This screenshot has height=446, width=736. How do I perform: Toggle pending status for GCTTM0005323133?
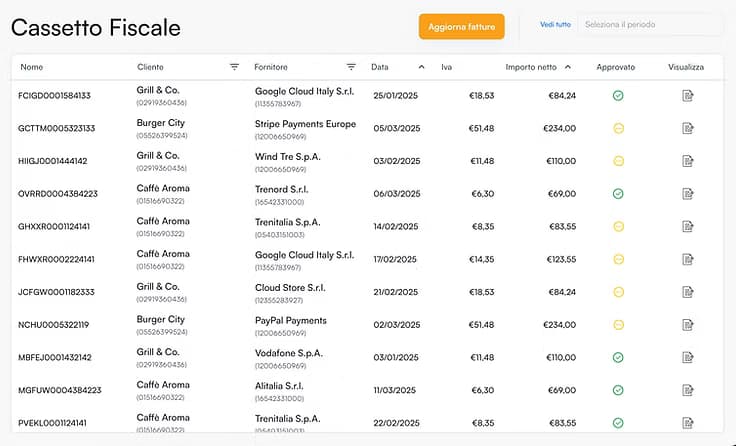point(619,128)
